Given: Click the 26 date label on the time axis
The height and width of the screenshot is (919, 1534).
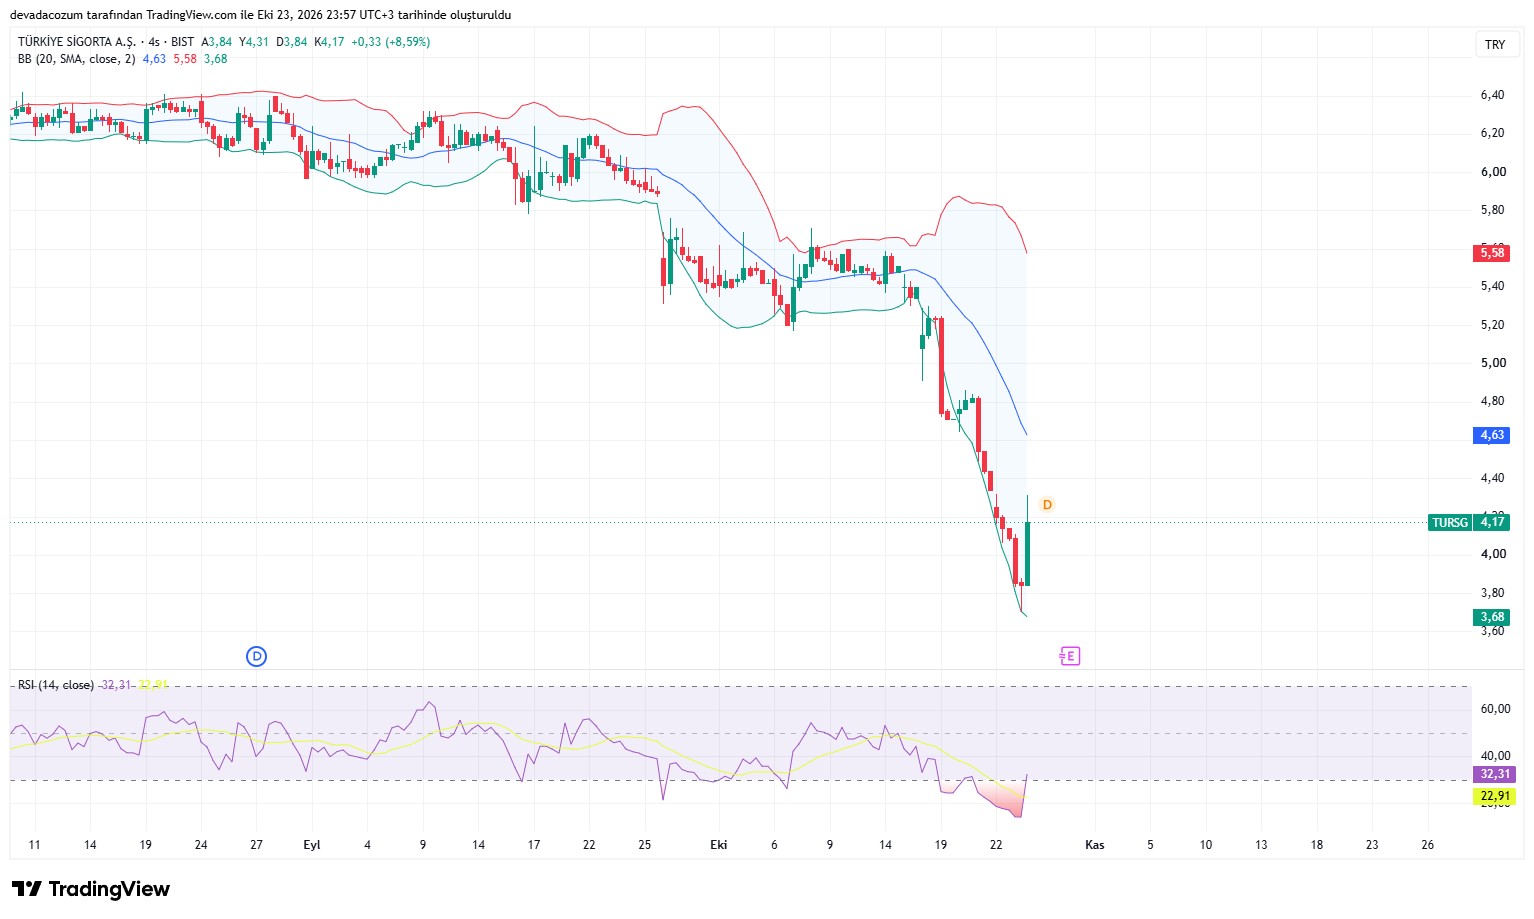Looking at the screenshot, I should [x=1428, y=845].
